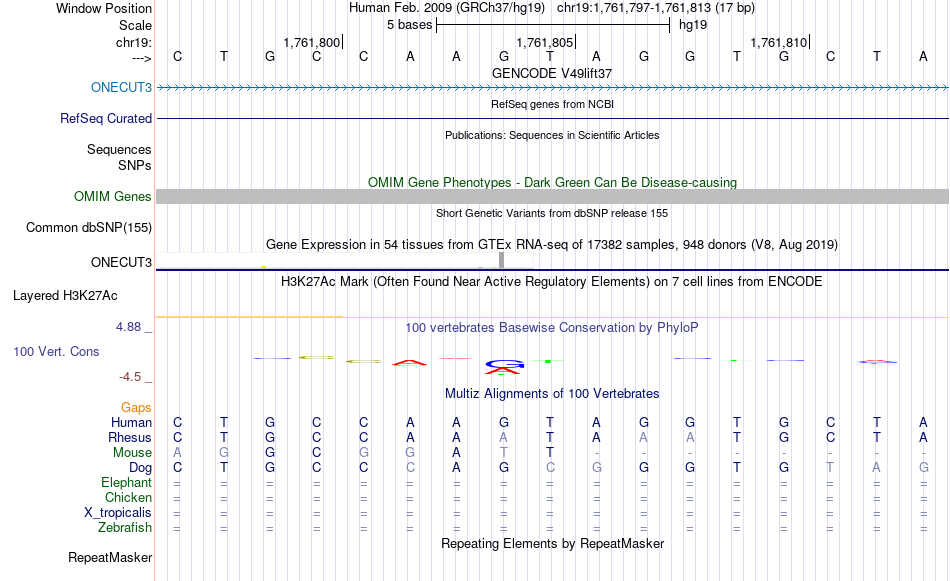Click the sequence direction arrow label
This screenshot has width=950, height=581.
(141, 58)
